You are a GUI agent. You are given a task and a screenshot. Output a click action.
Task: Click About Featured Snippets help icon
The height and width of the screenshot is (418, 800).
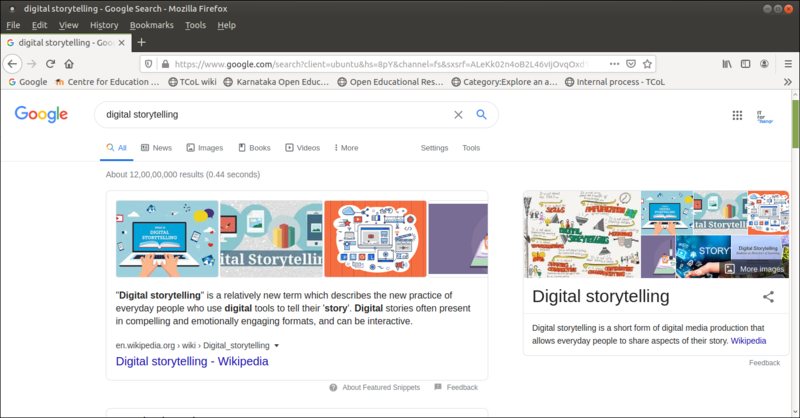(x=333, y=387)
